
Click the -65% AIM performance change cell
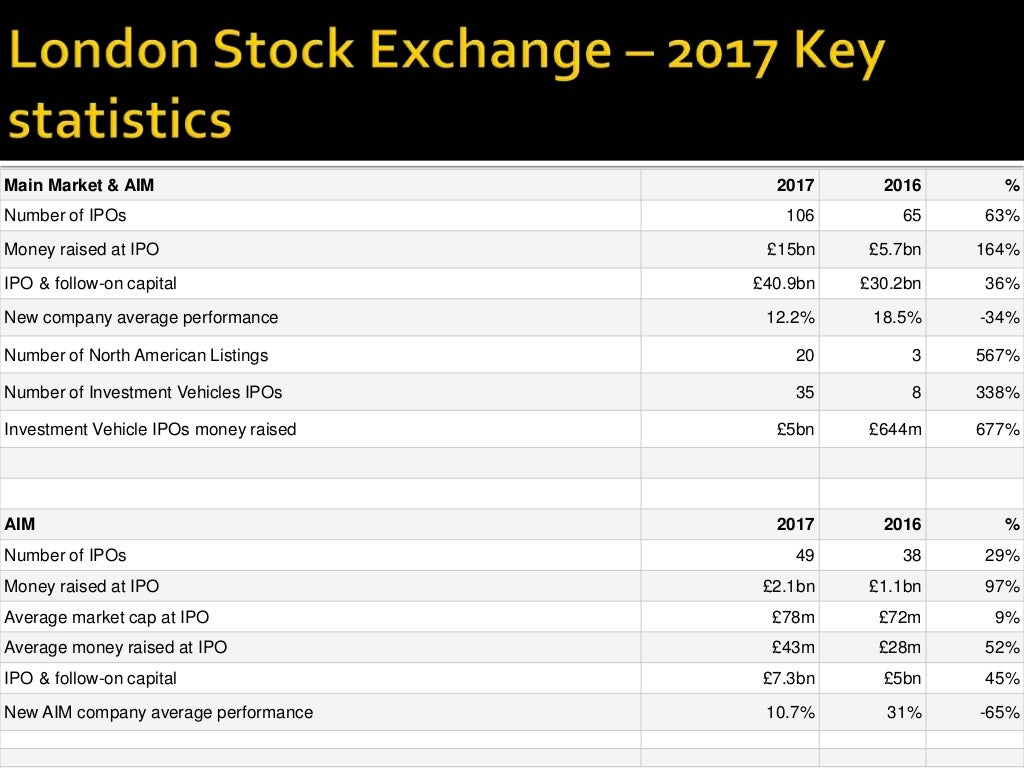pyautogui.click(x=975, y=712)
